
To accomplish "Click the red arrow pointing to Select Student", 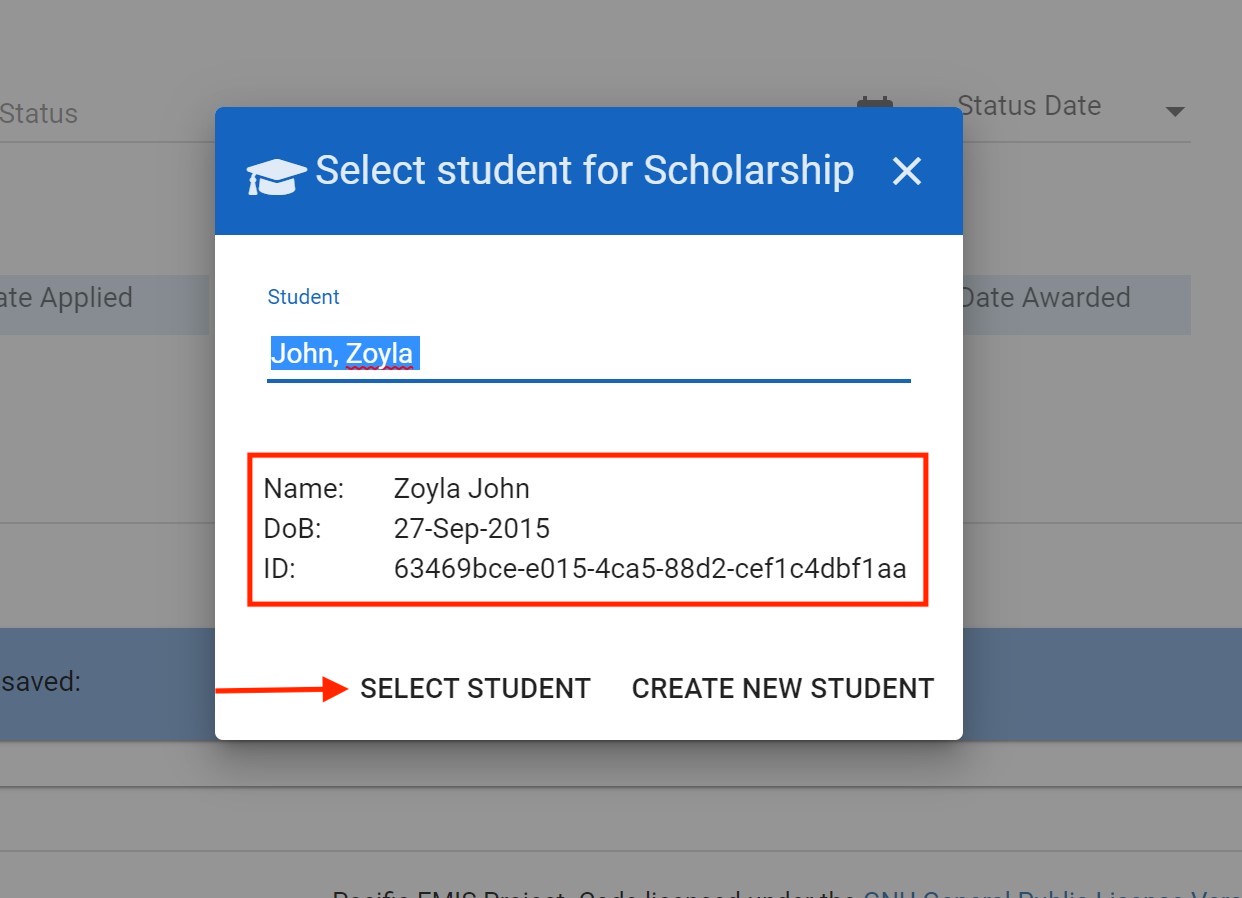I will pos(282,689).
